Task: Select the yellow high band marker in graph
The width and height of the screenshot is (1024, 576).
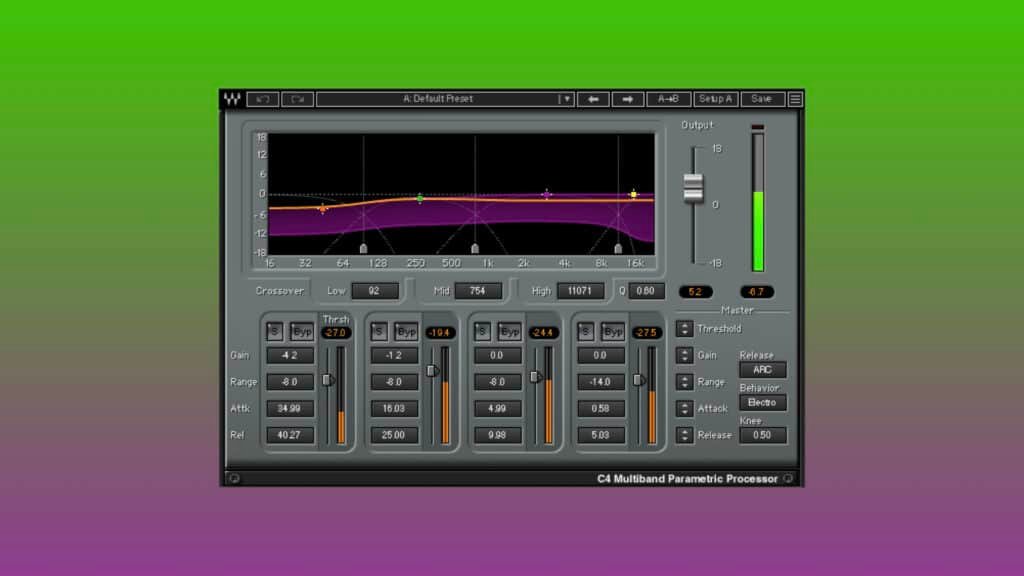Action: (633, 194)
